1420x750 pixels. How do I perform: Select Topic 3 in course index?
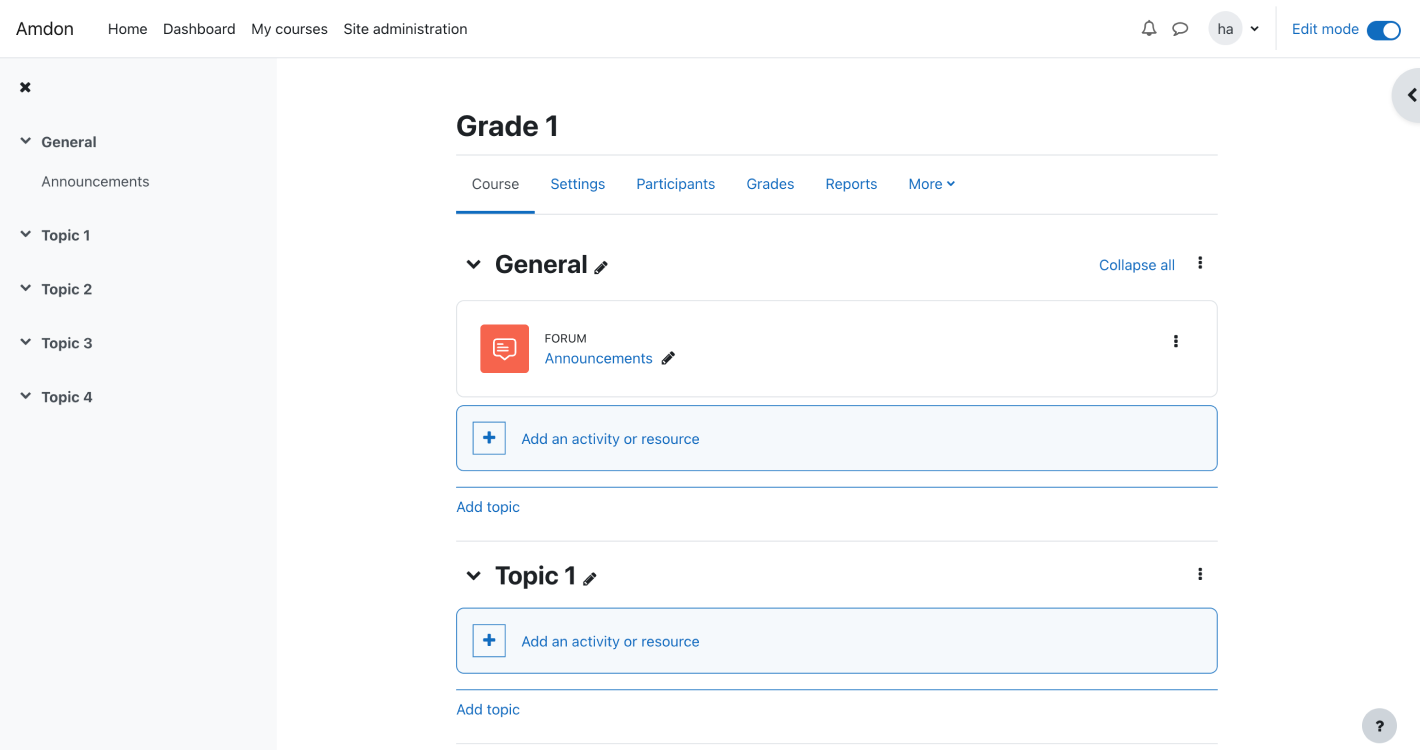pos(67,344)
